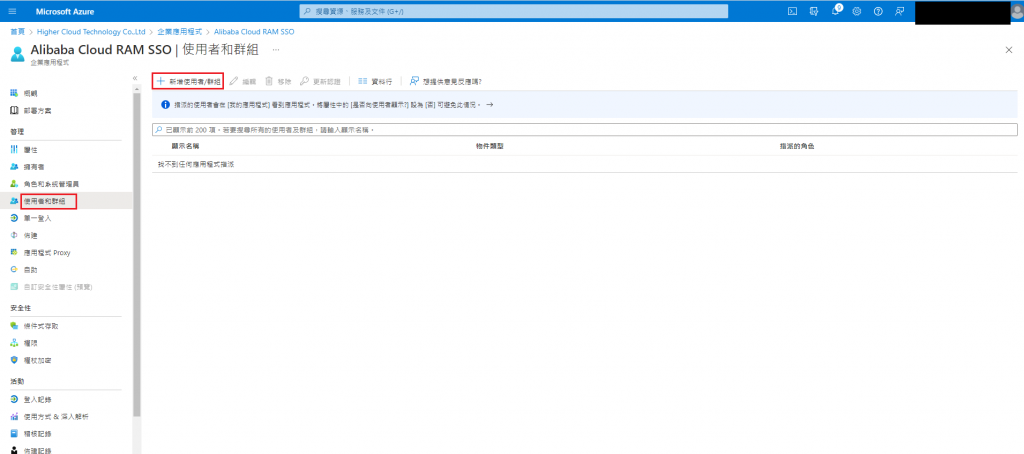The height and width of the screenshot is (454, 1024).
Task: Click the 安全性 section heading
Action: click(x=21, y=307)
